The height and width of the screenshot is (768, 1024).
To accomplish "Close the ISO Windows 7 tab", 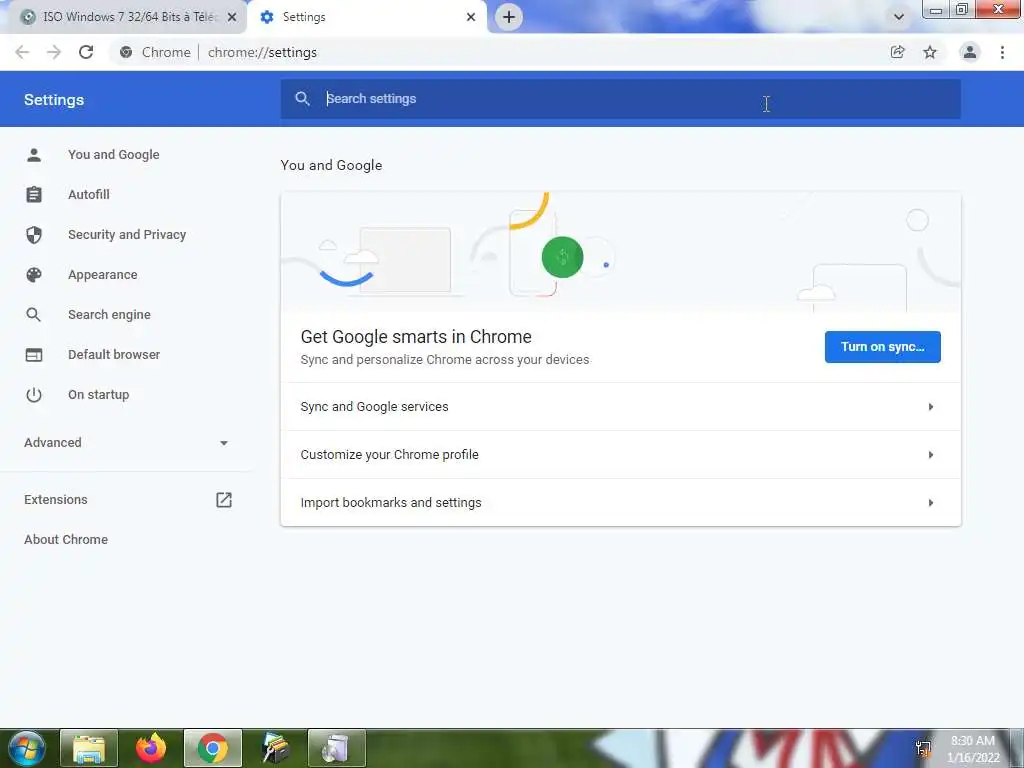I will coord(232,17).
